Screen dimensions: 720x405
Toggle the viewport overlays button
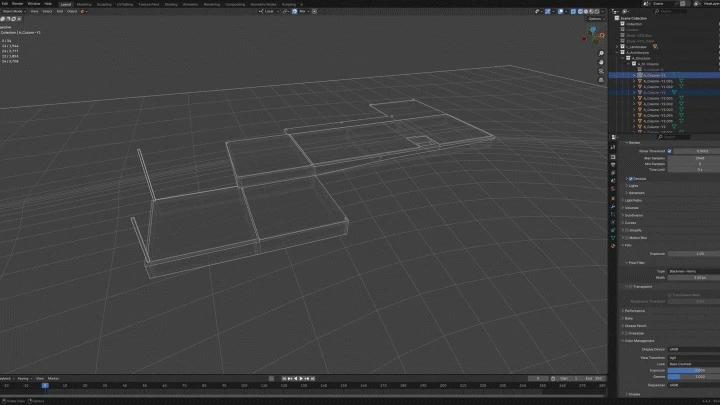click(x=561, y=11)
